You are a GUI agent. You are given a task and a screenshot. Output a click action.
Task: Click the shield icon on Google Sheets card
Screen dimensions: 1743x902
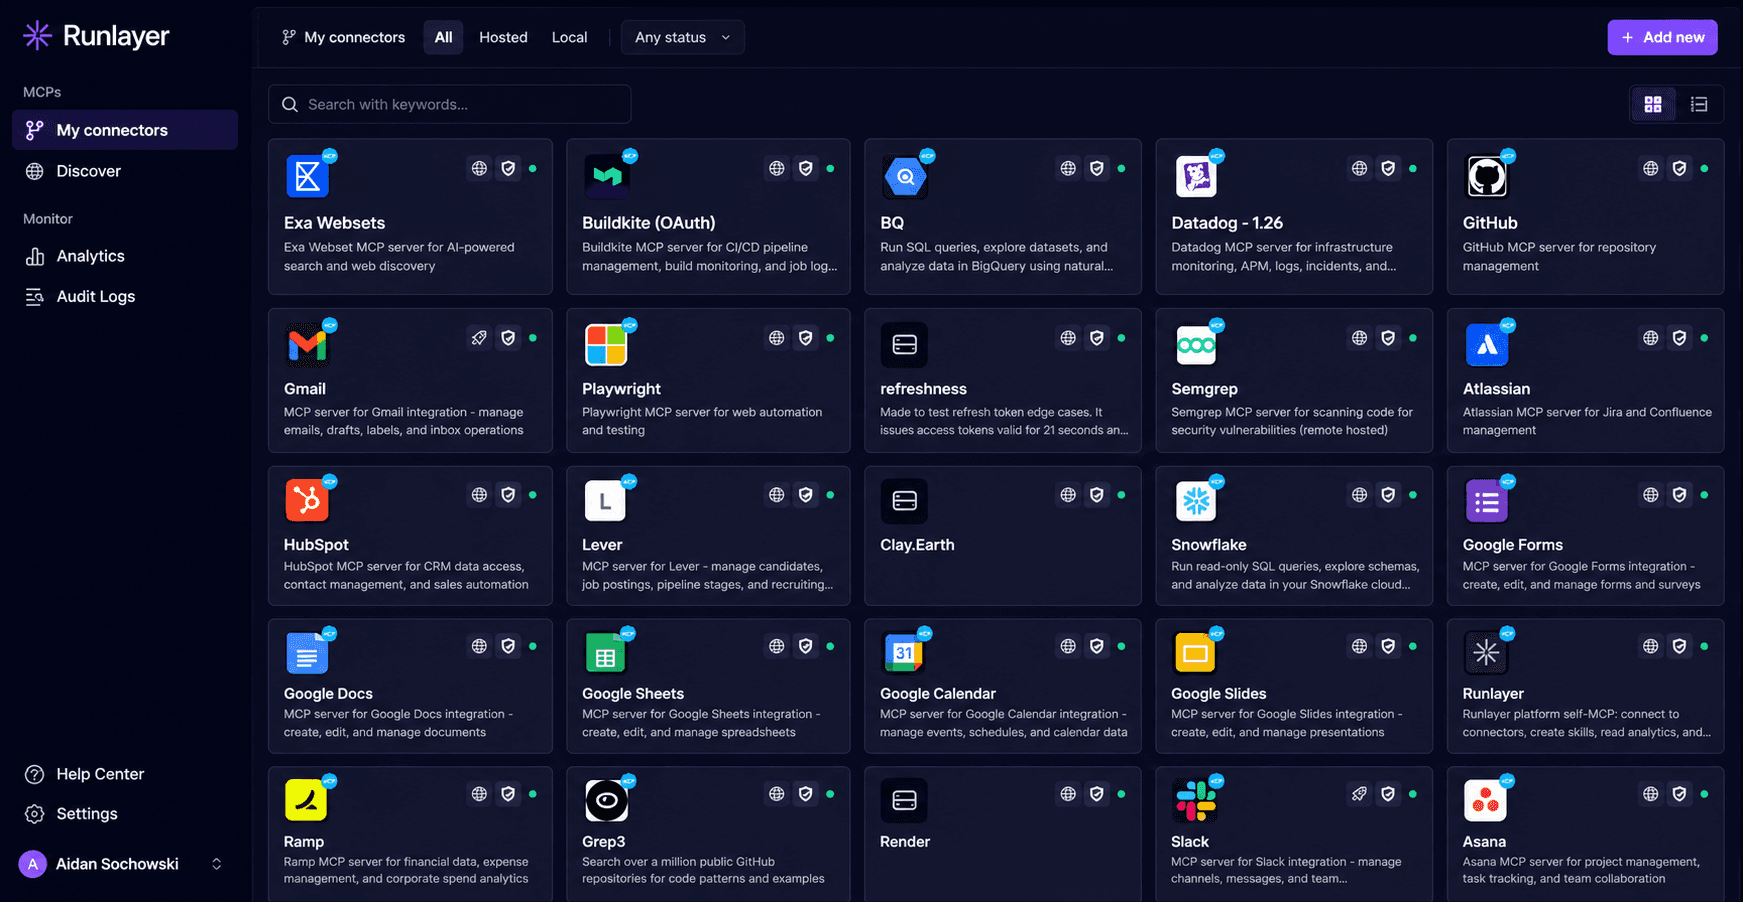(805, 647)
